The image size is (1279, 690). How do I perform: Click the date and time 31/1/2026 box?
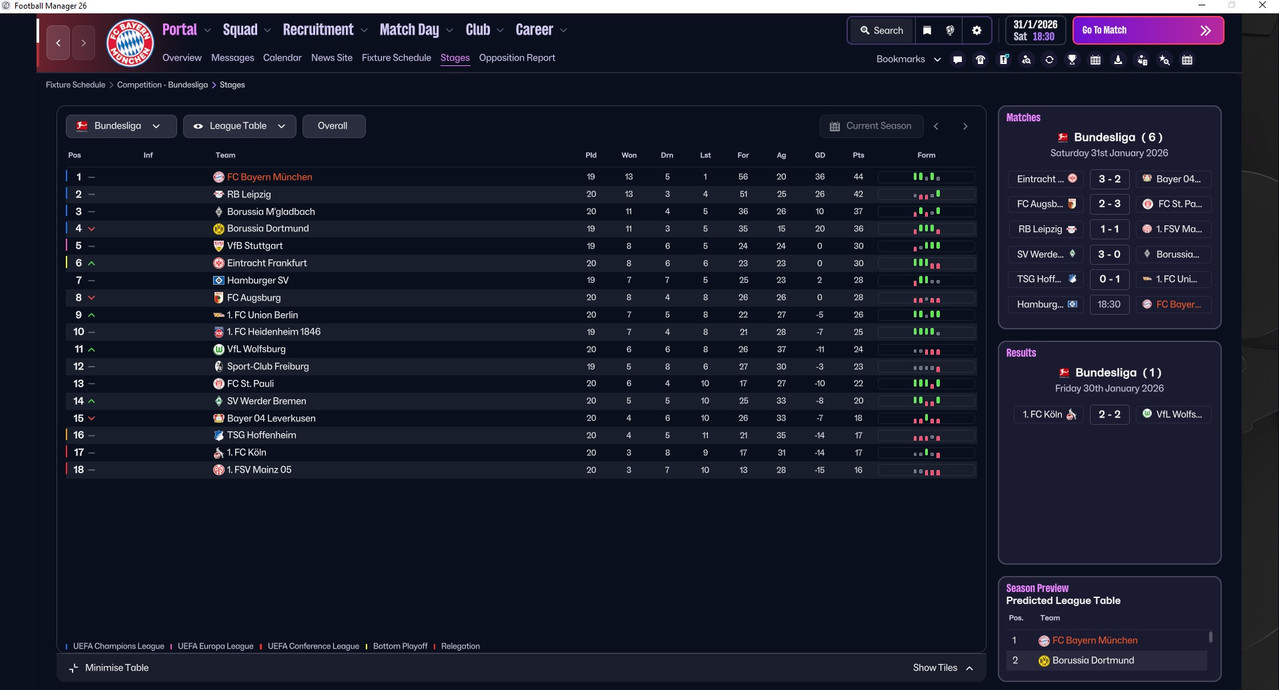click(x=1035, y=30)
